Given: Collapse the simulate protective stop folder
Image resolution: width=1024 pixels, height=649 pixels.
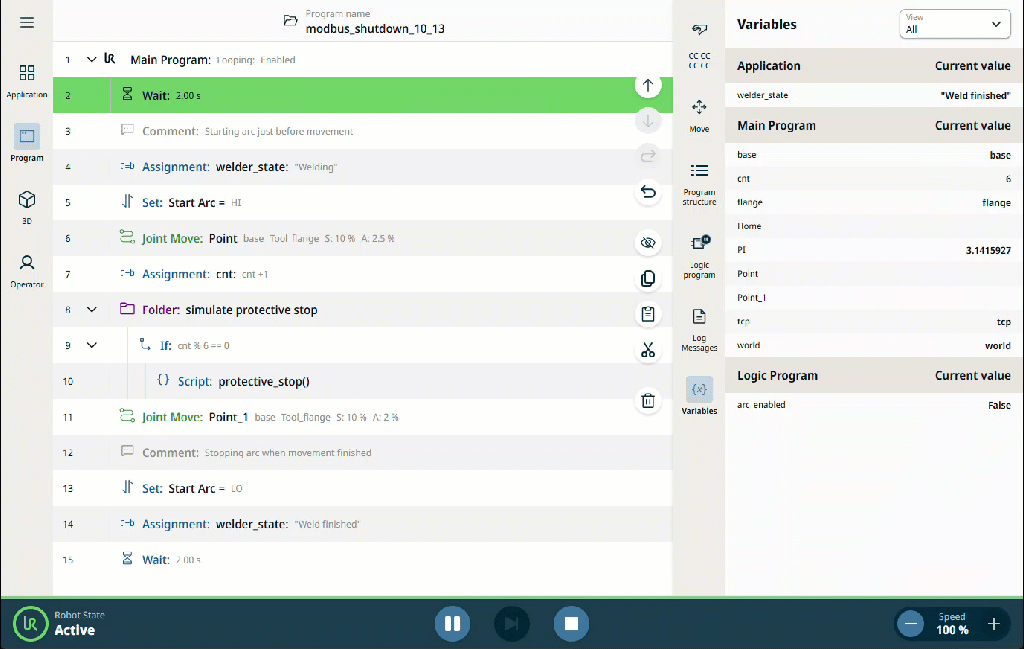Looking at the screenshot, I should point(91,309).
